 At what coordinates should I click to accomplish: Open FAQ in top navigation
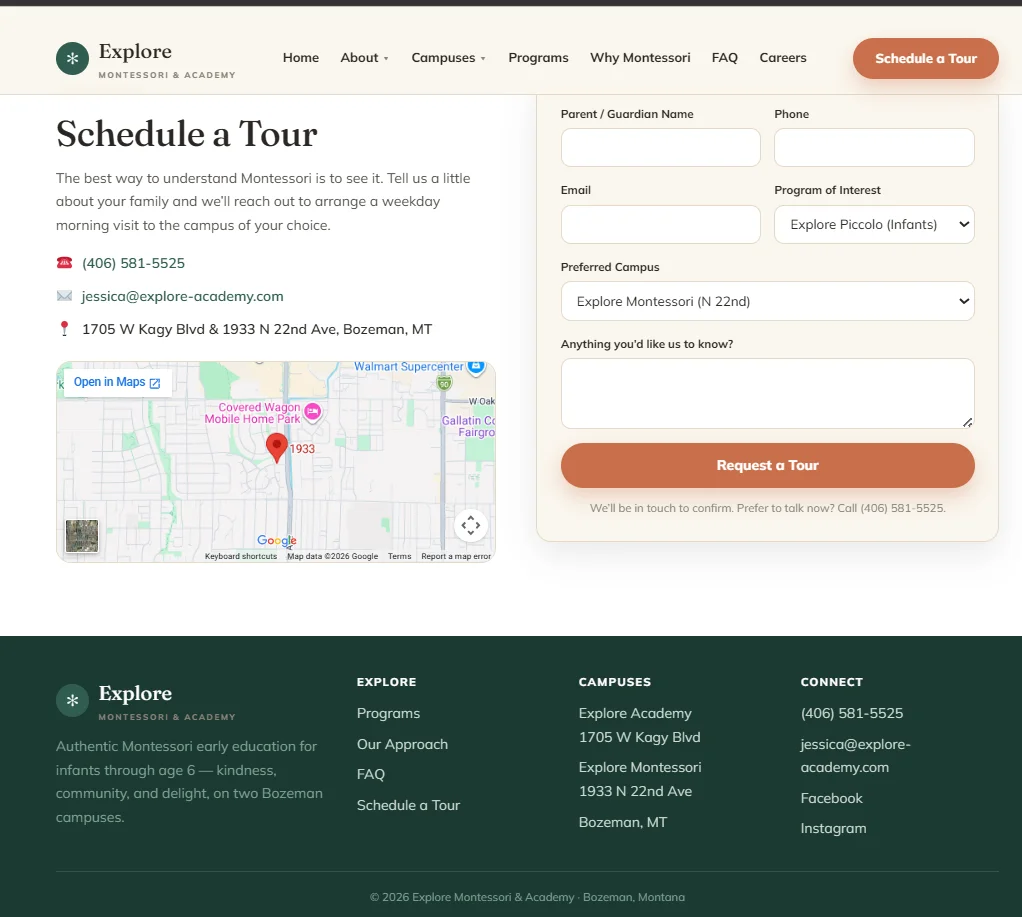point(725,58)
